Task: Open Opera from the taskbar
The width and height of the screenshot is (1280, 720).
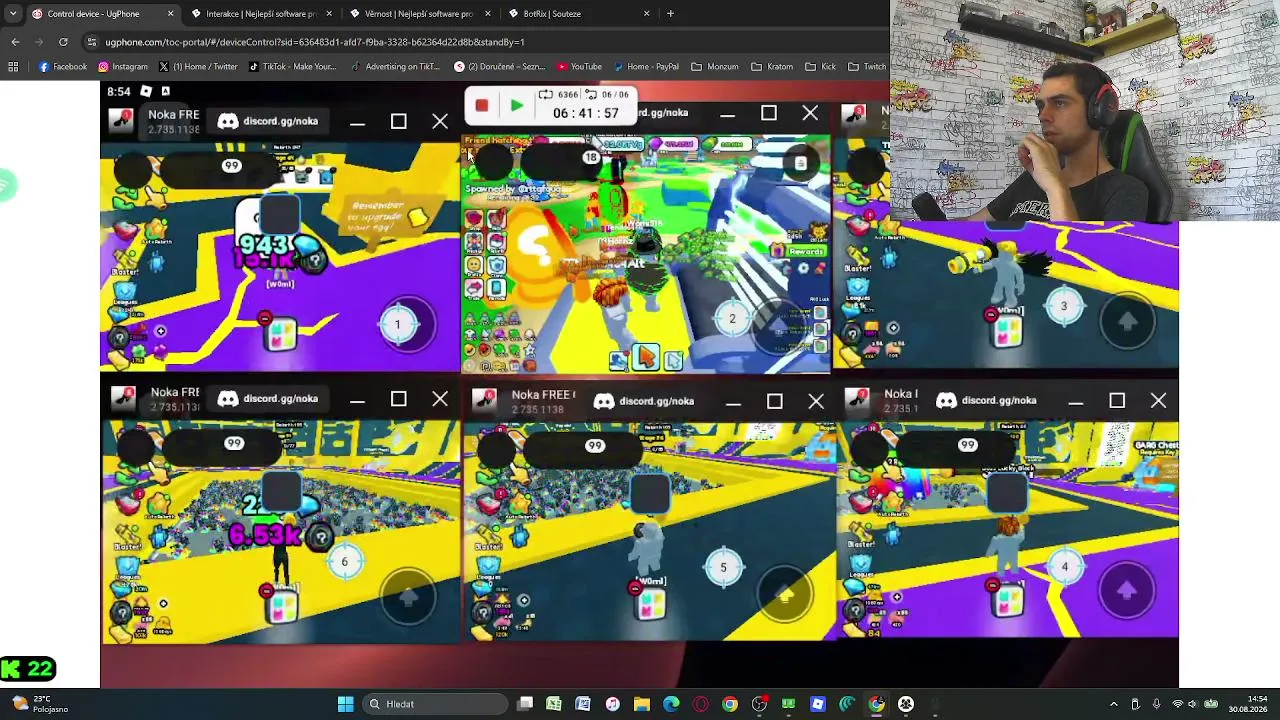Action: [700, 704]
